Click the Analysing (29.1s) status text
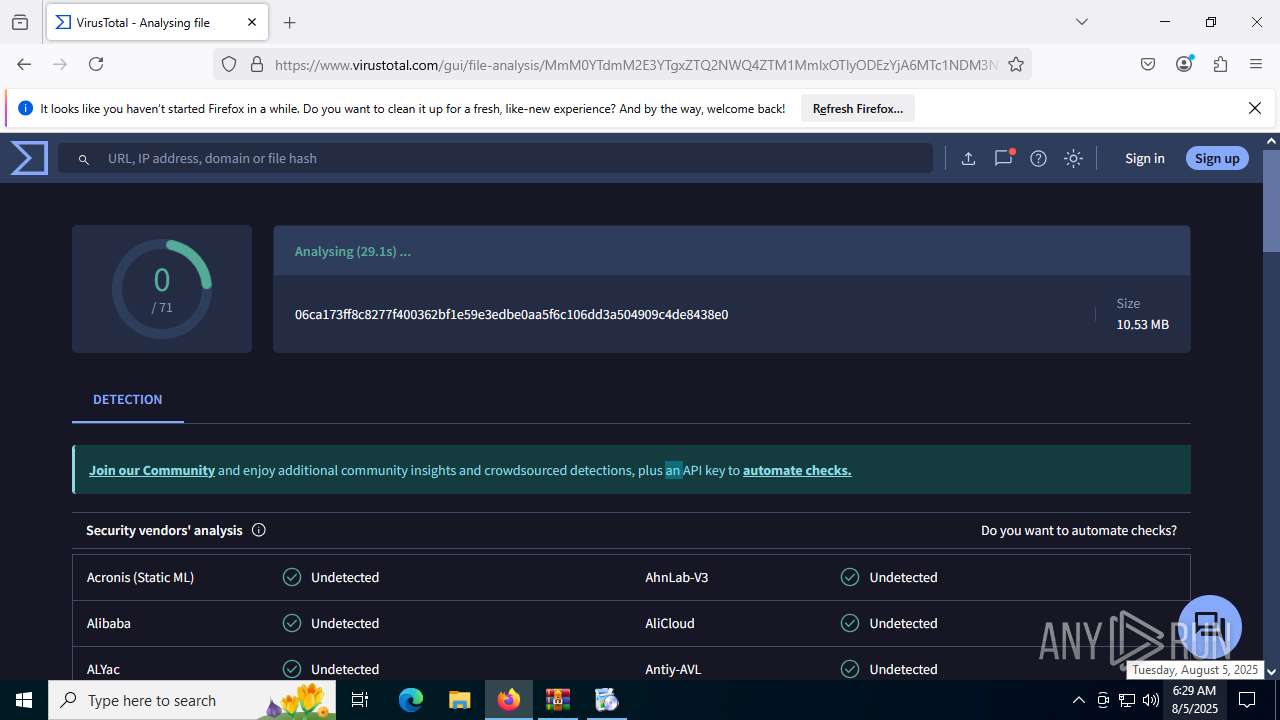This screenshot has width=1280, height=720. click(x=352, y=251)
